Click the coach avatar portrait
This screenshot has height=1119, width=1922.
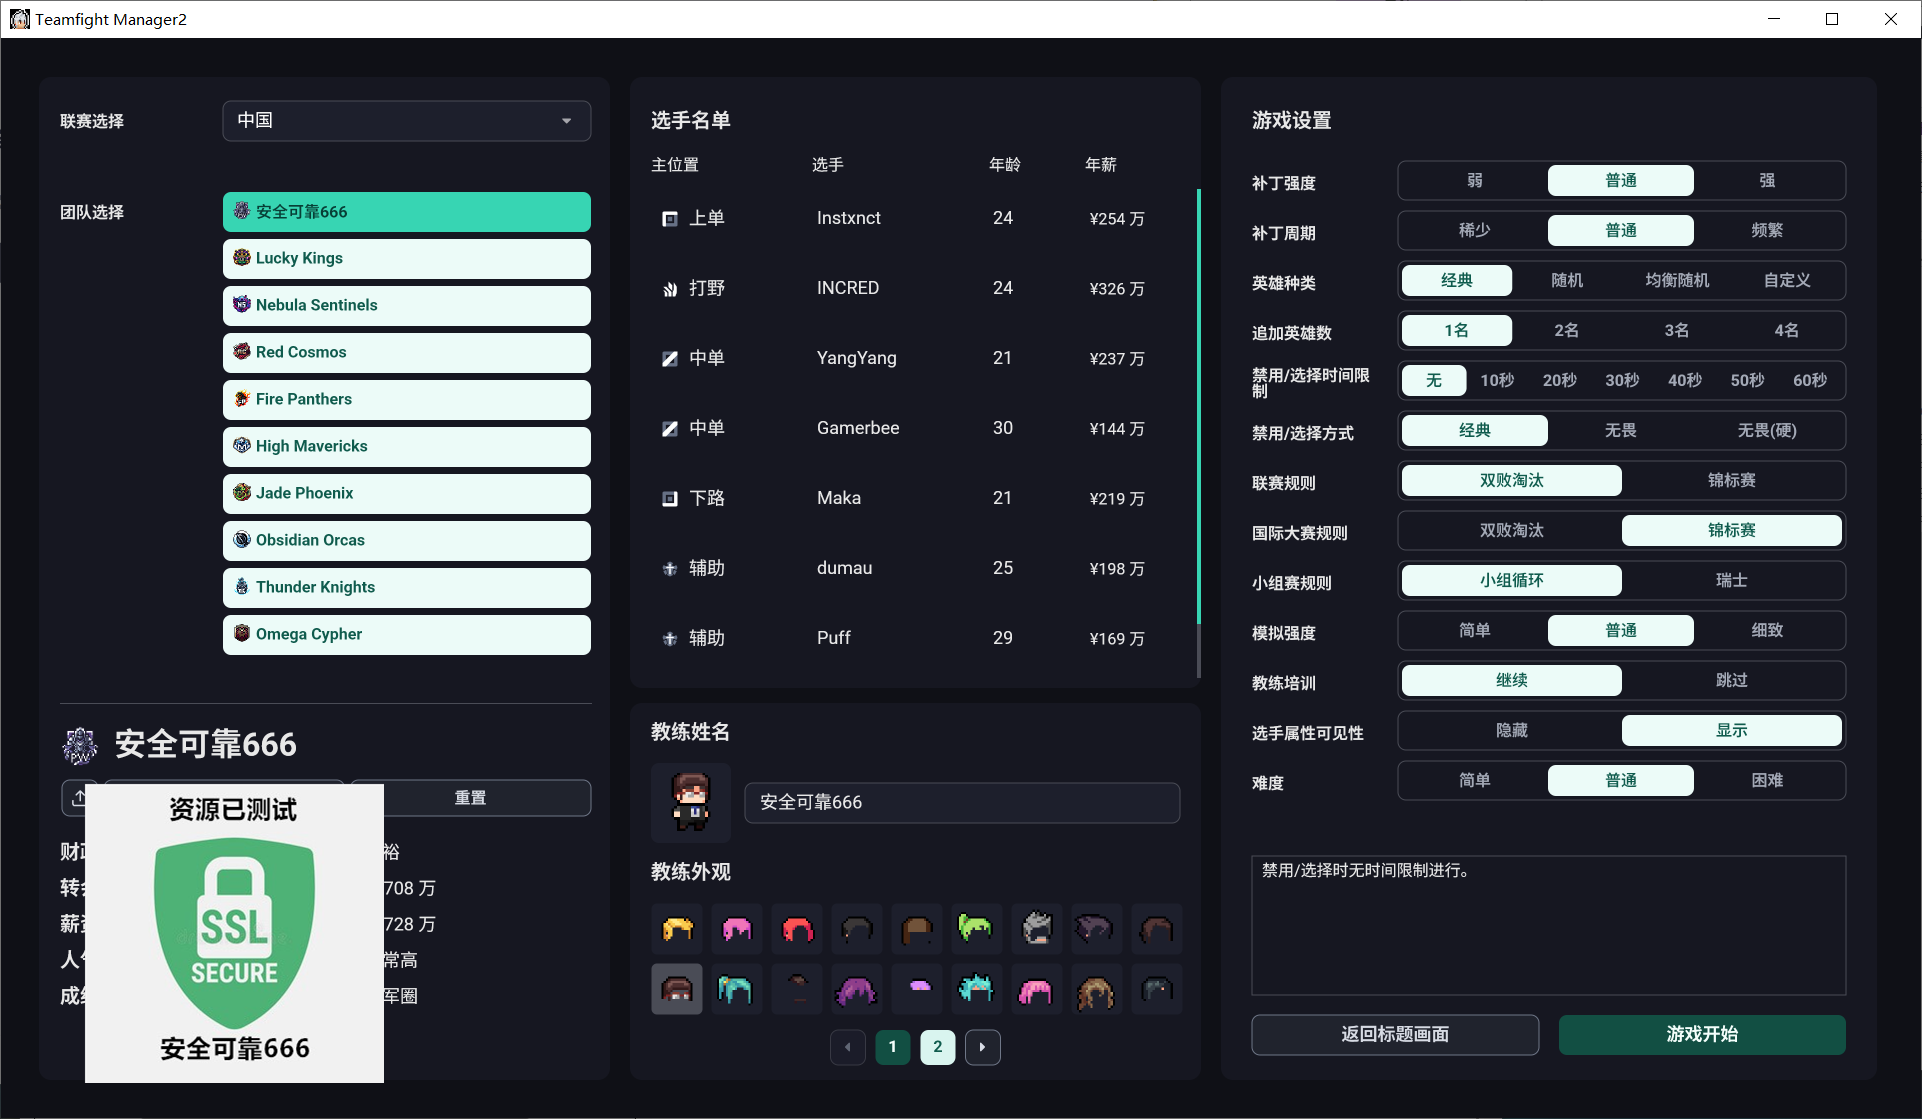691,802
